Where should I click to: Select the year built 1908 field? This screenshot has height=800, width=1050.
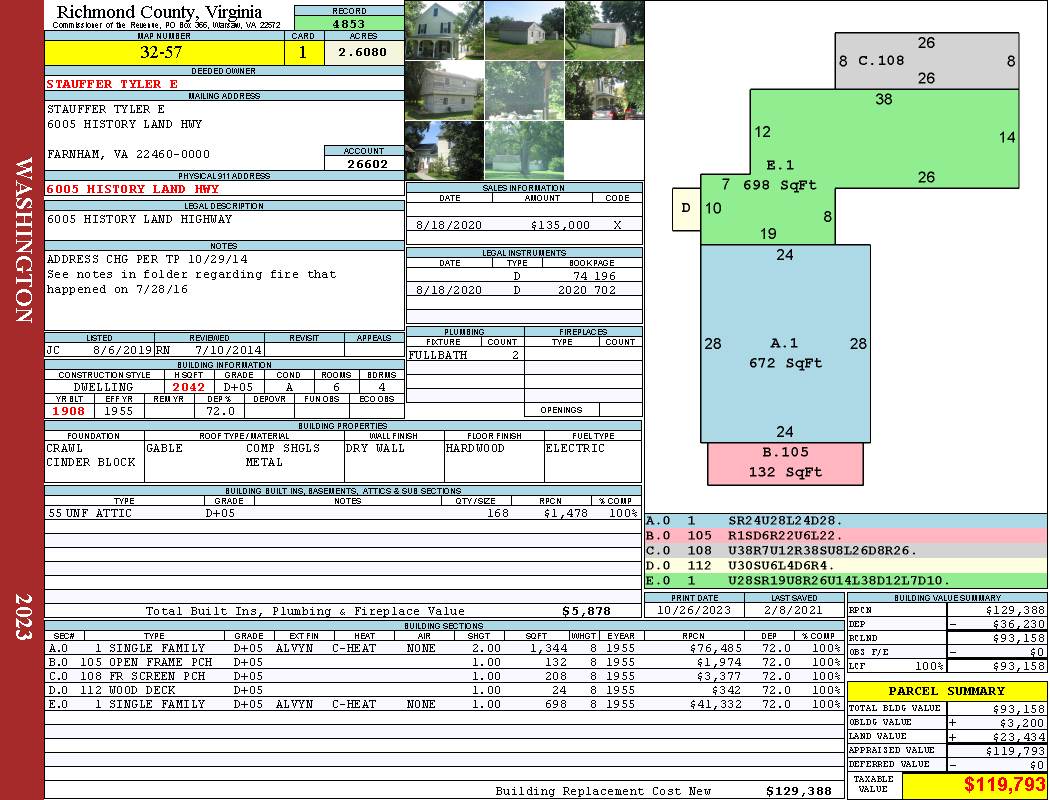tap(69, 411)
